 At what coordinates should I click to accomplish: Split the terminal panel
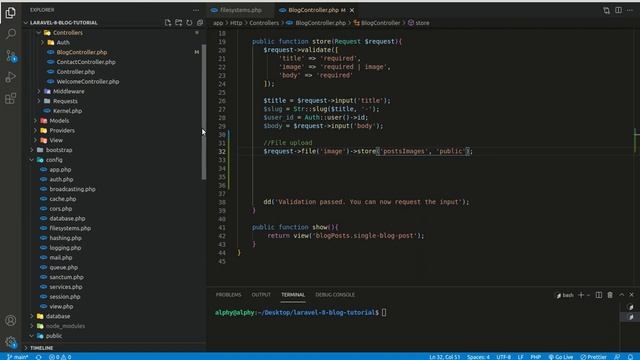pyautogui.click(x=598, y=295)
